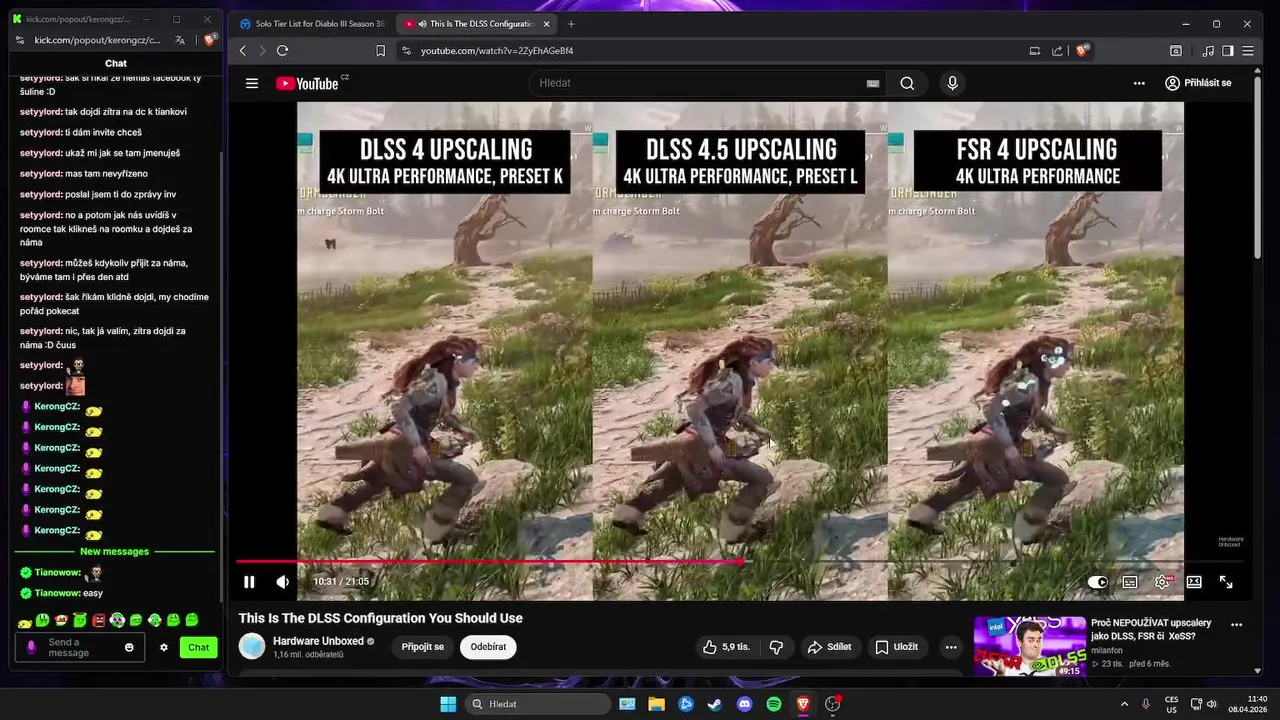Viewport: 1280px width, 720px height.
Task: Dislike the video with thumbs-down
Action: pos(776,647)
